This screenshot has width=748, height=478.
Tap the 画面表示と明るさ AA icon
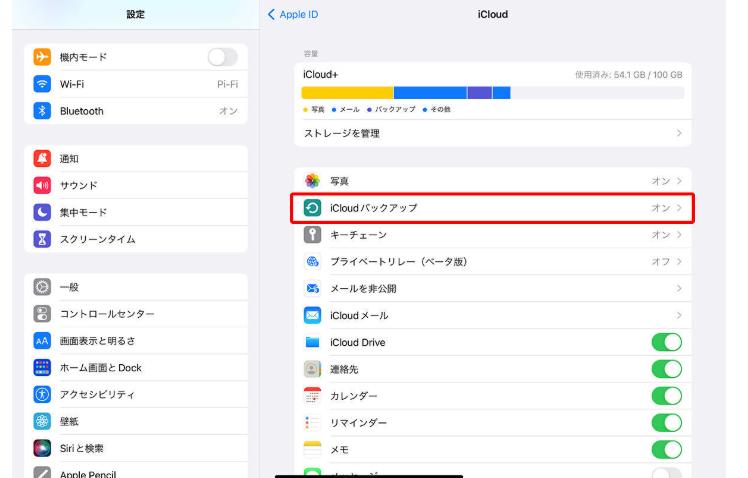coord(42,341)
